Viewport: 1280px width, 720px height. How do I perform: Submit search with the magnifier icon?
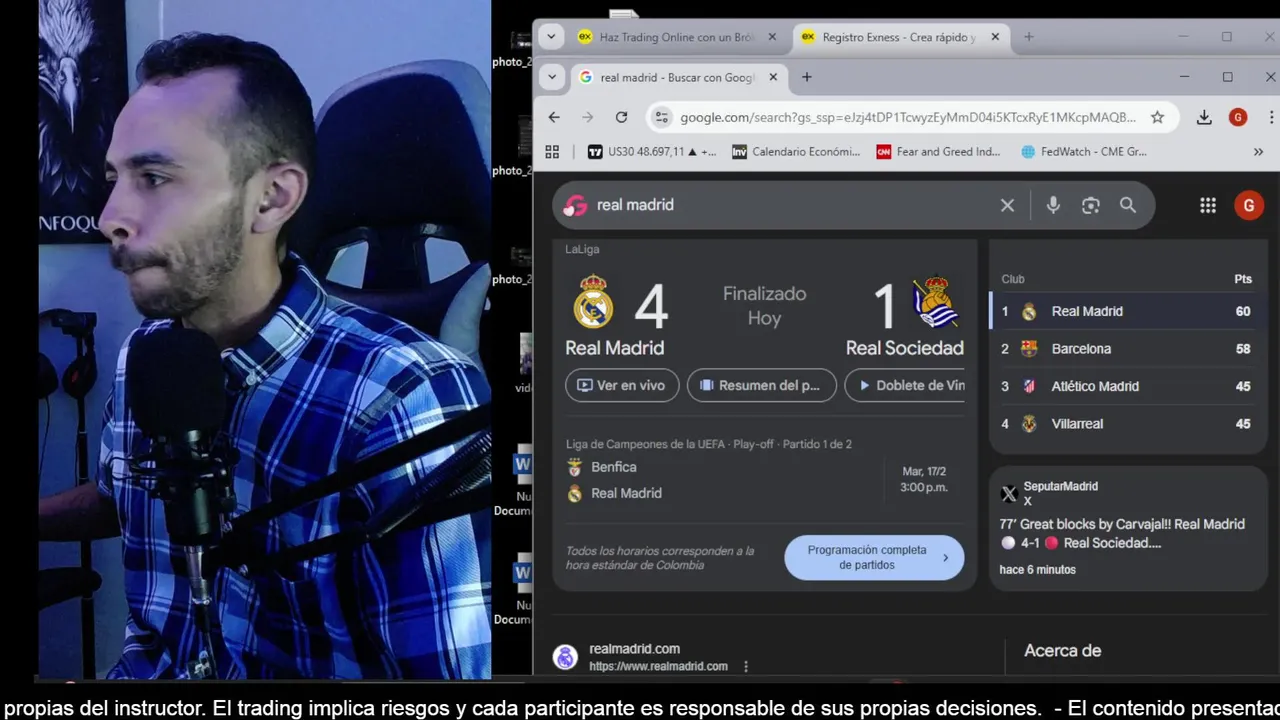(1128, 205)
